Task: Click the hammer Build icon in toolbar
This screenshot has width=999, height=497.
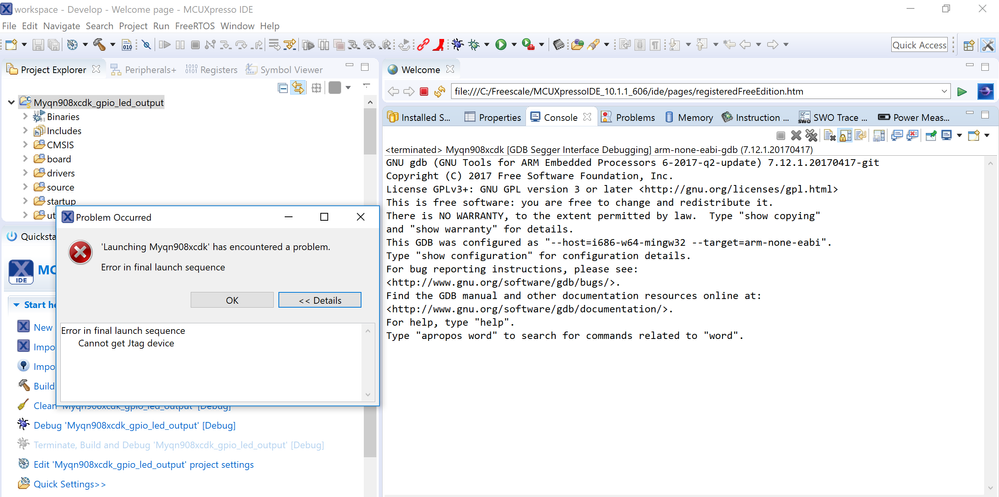Action: [99, 45]
